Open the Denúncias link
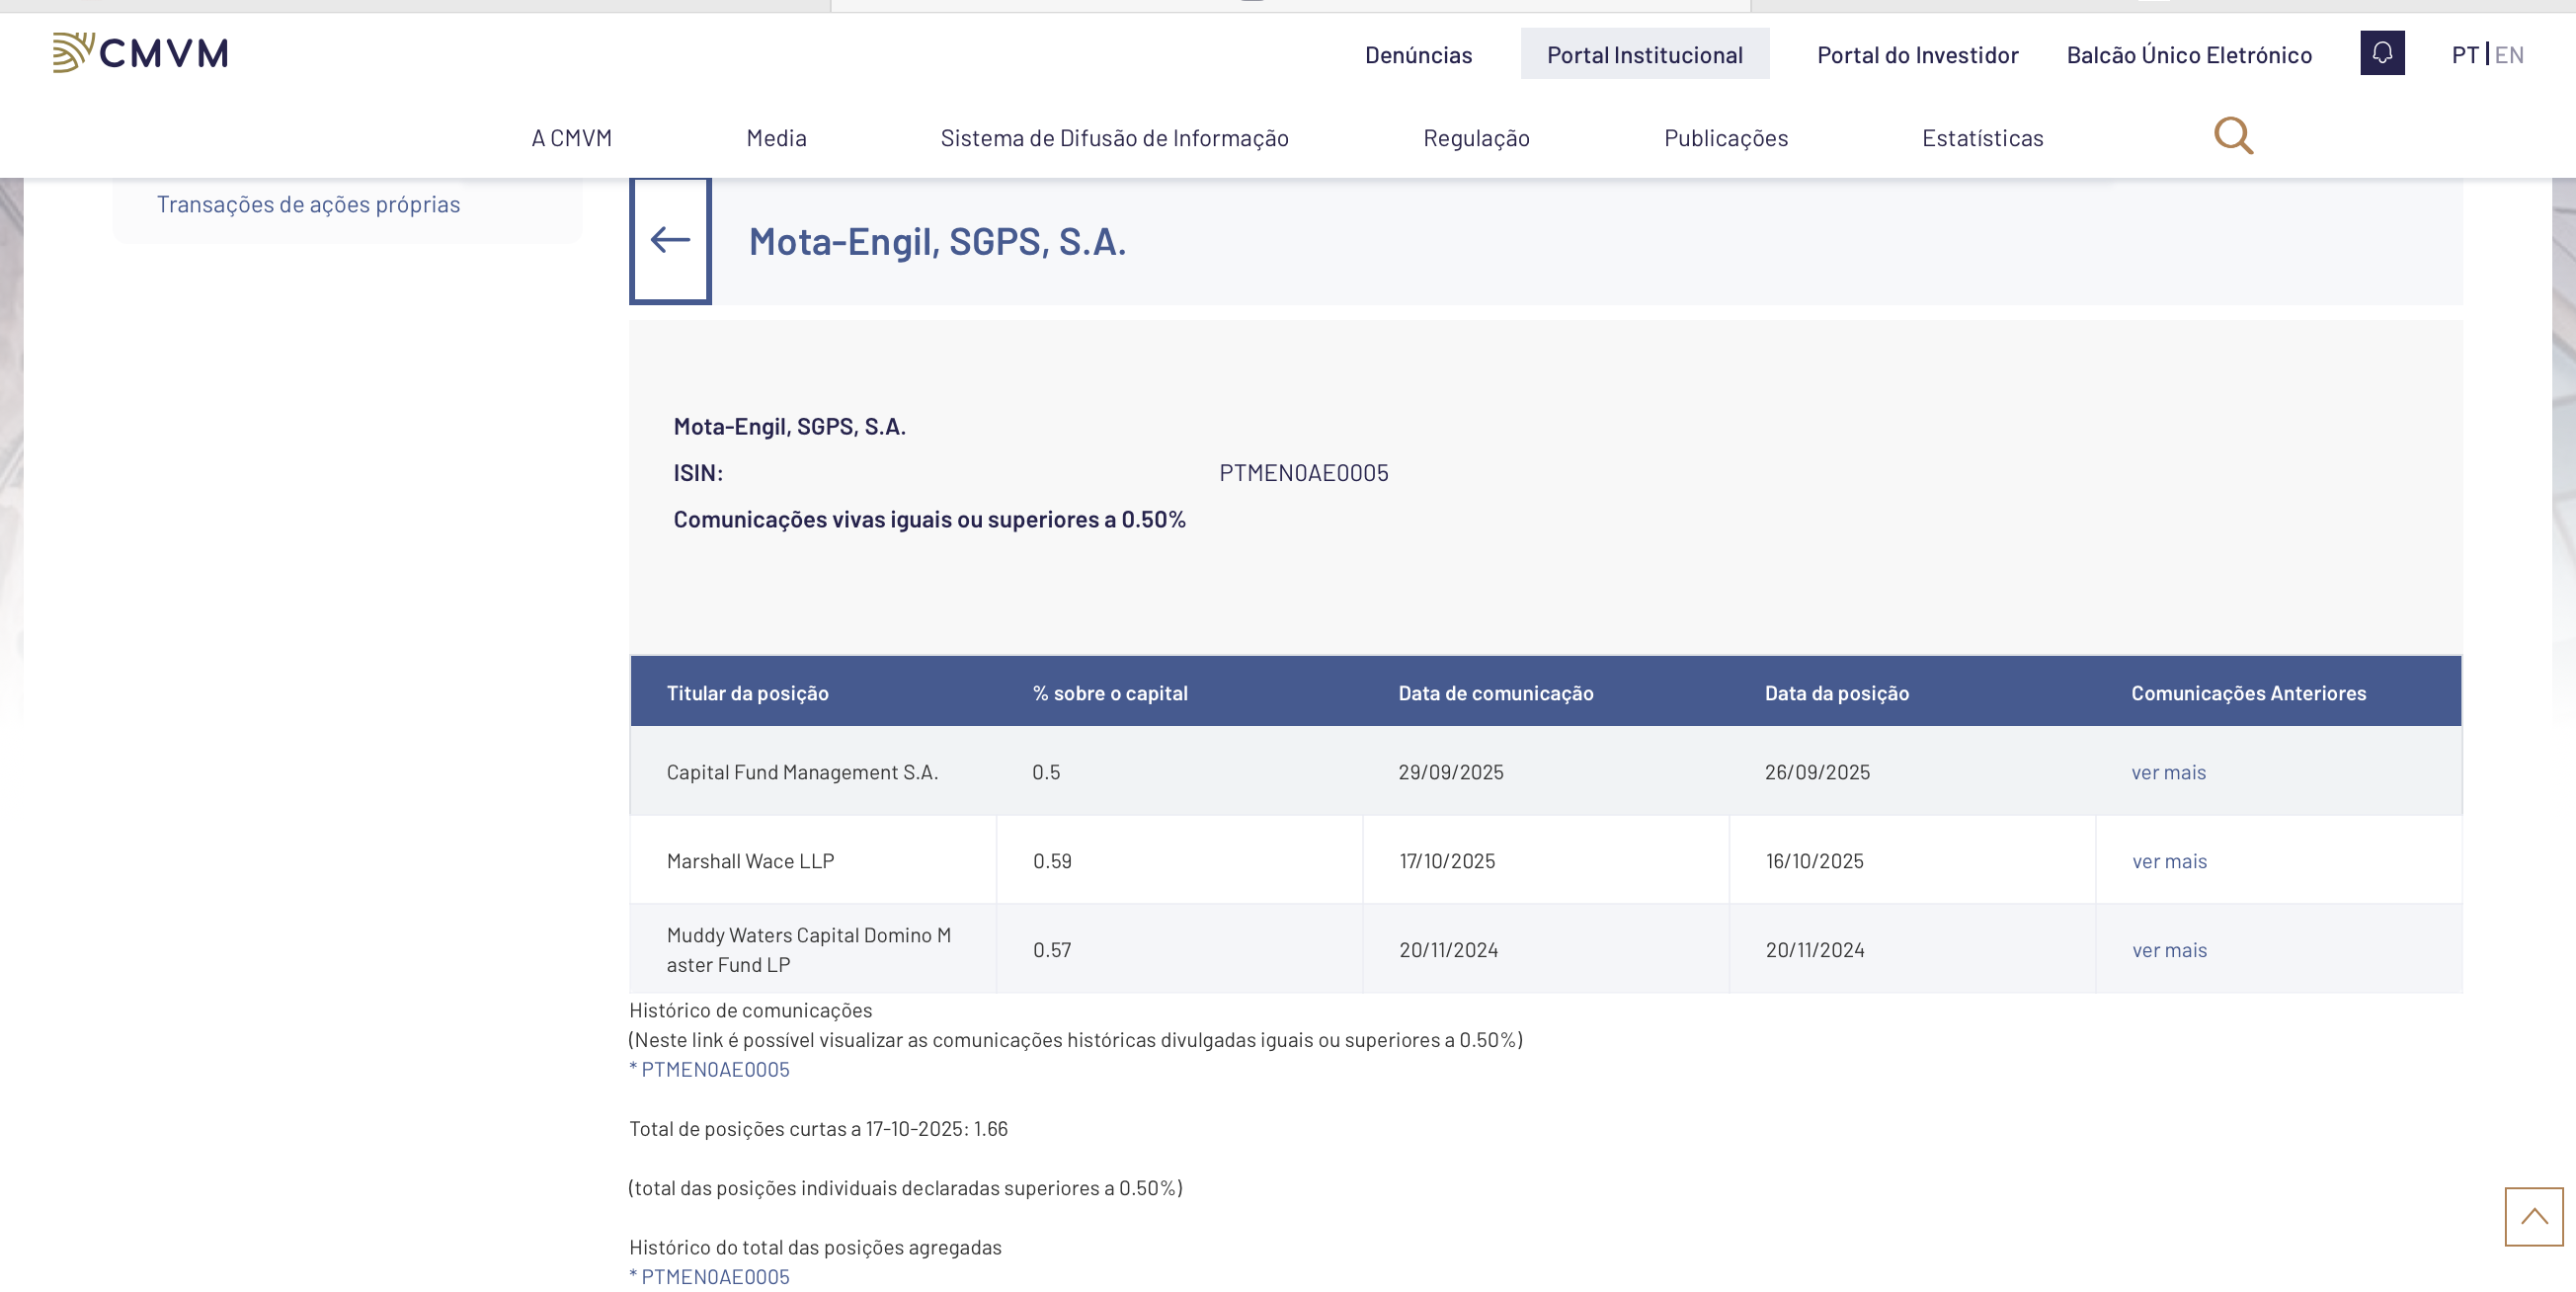This screenshot has width=2576, height=1292. tap(1418, 55)
